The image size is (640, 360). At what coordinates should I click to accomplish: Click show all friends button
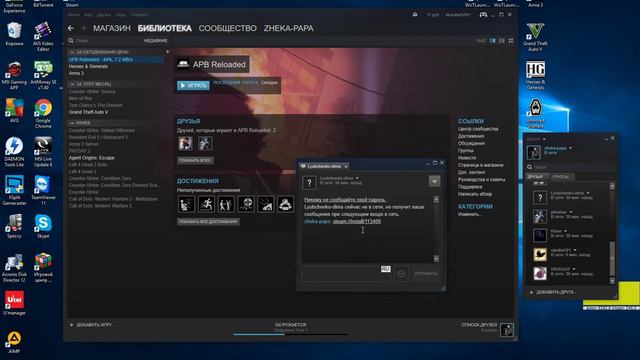195,160
